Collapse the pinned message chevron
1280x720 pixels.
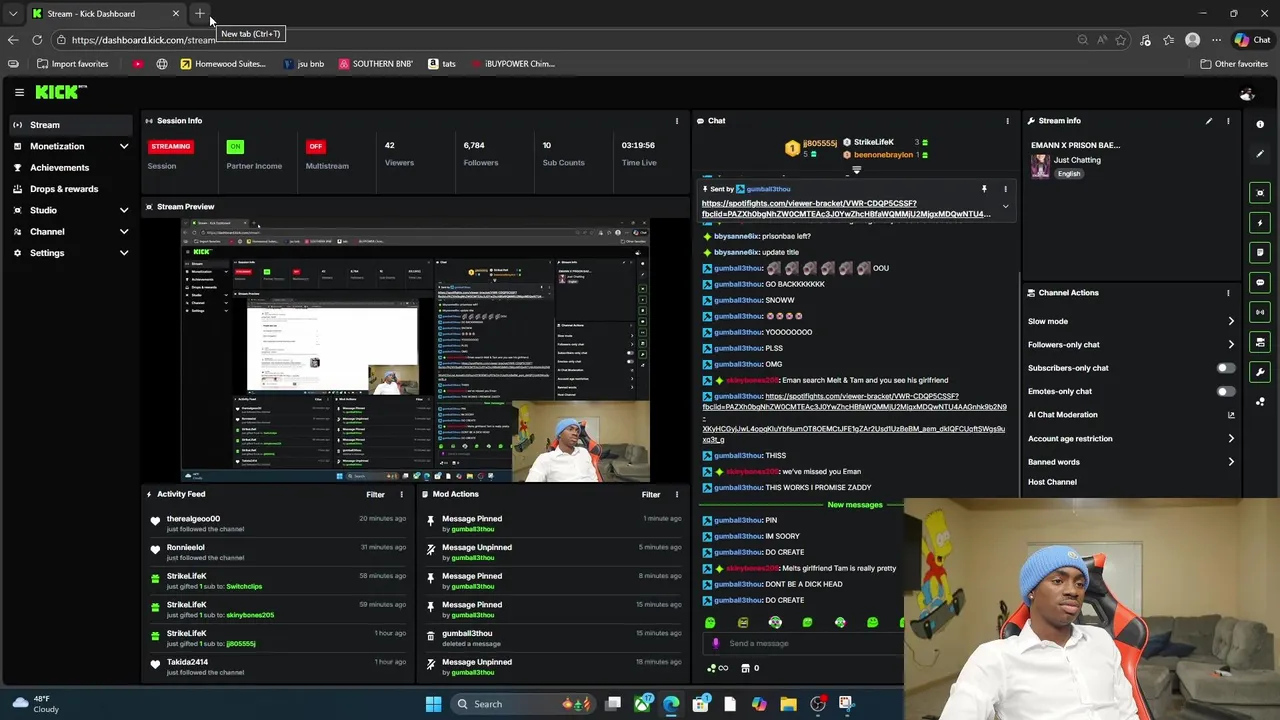tap(1005, 207)
